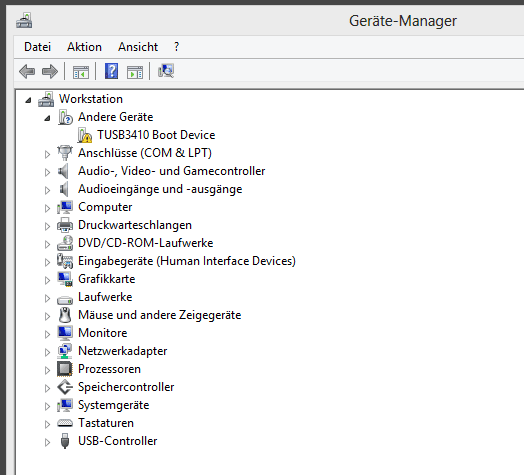This screenshot has width=524, height=475.
Task: Expand Mäuse und andere Zeigegeräte
Action: [47, 316]
